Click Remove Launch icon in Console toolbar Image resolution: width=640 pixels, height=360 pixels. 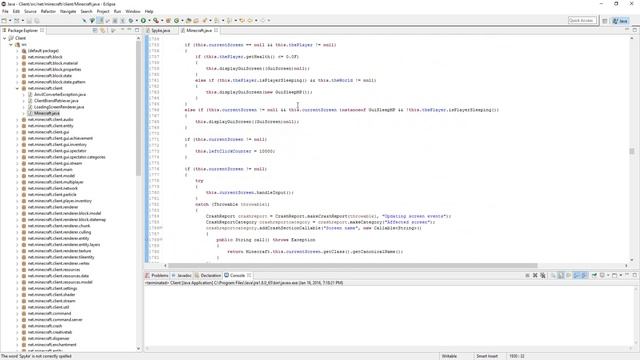point(535,276)
